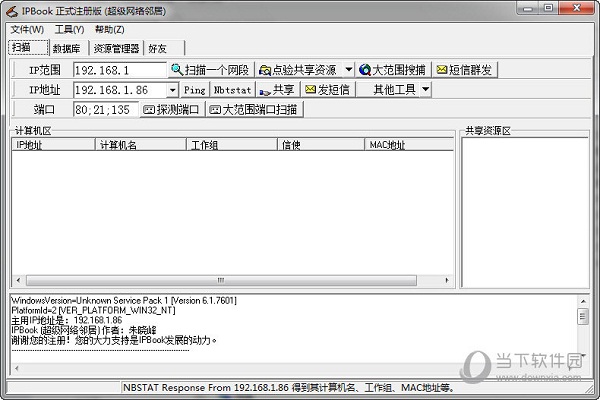
Task: Click the log pane scroll left arrow
Action: (x=16, y=369)
